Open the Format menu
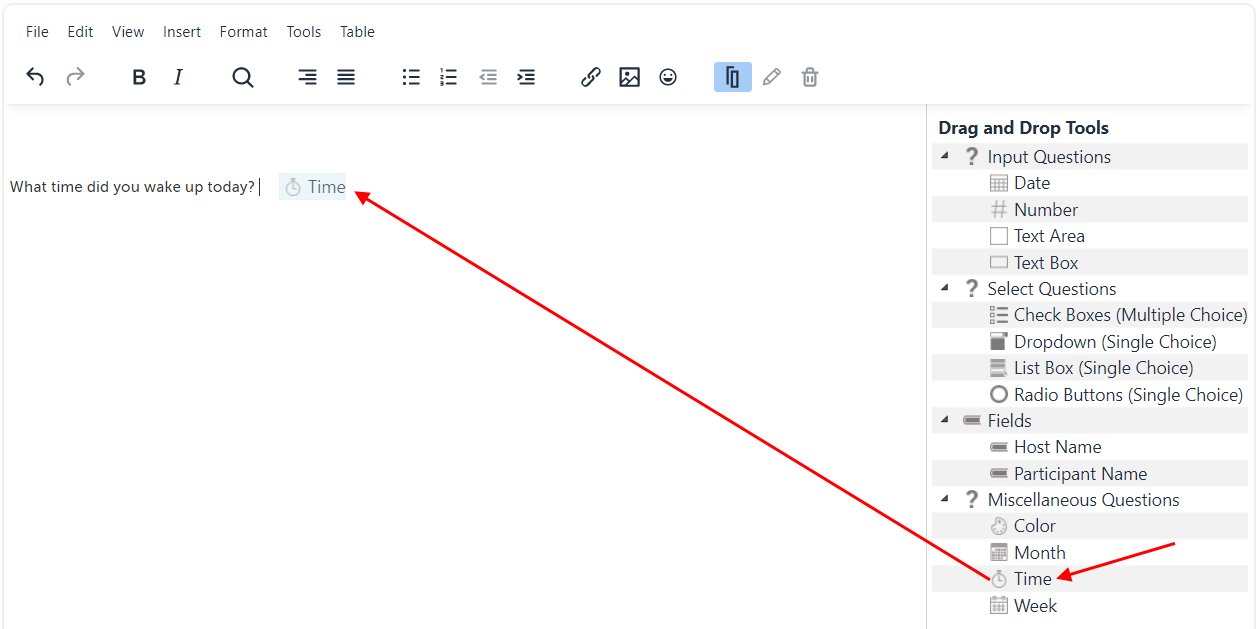 click(243, 31)
